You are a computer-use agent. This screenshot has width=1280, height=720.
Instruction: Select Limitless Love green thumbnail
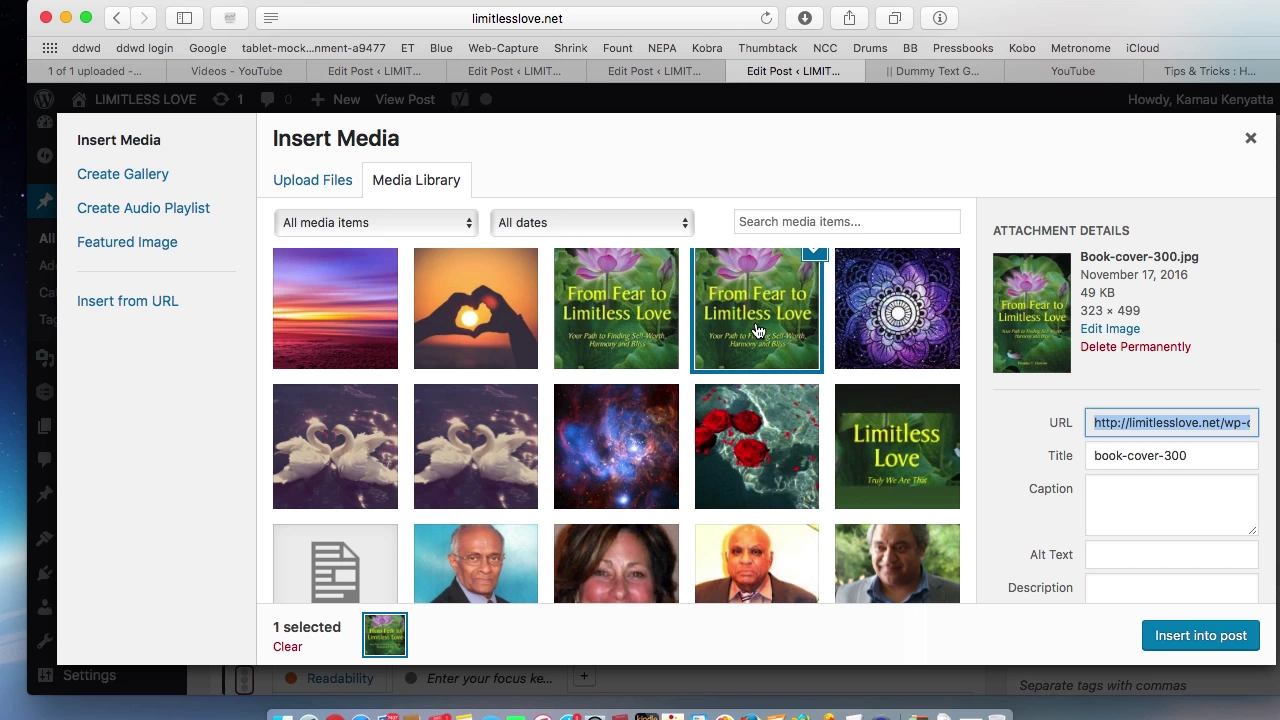click(x=897, y=447)
